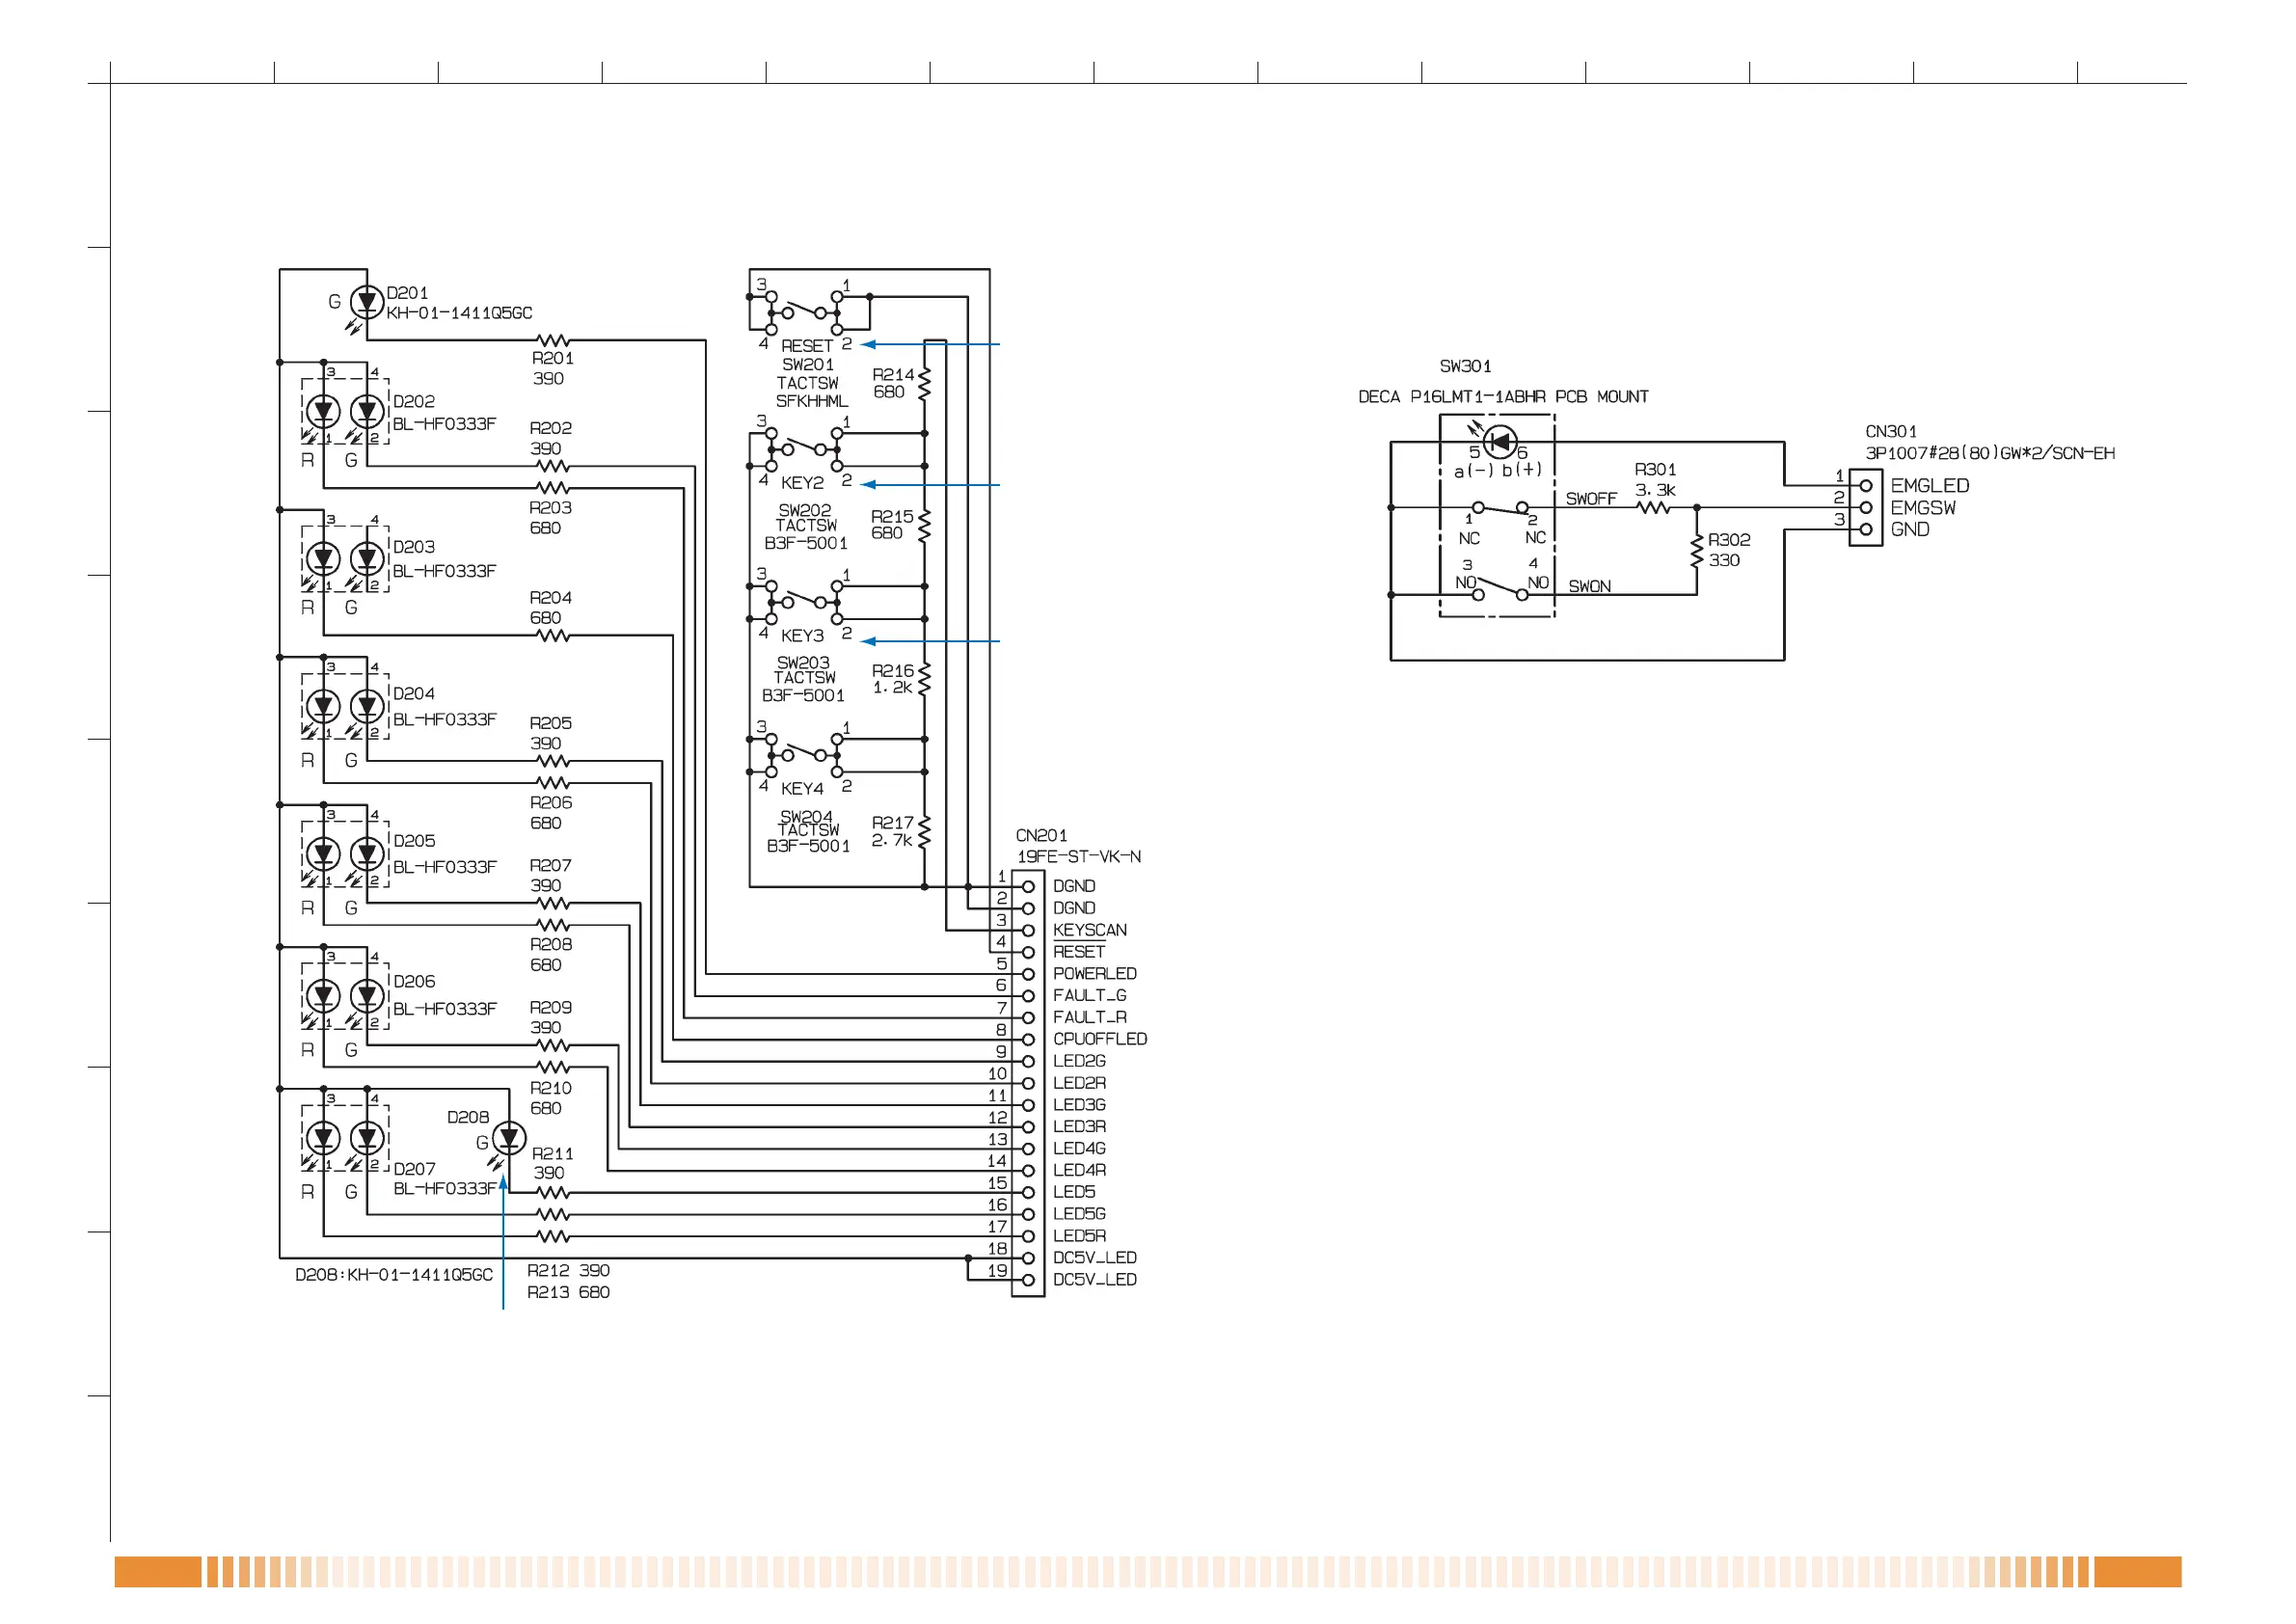Click the KEYSCAN pin label on CN201
This screenshot has width=2296, height=1624.
[x=1089, y=930]
